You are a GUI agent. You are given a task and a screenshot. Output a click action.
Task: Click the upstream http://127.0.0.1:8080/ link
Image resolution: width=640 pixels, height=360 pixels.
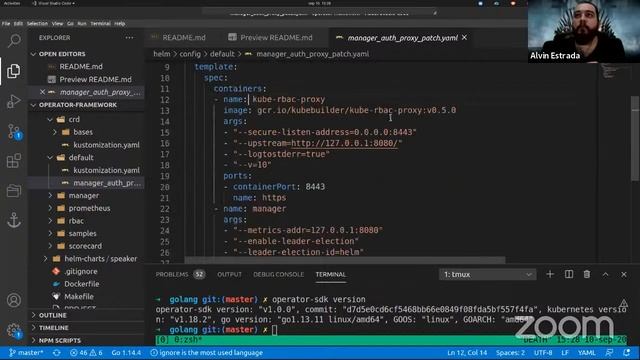point(344,143)
